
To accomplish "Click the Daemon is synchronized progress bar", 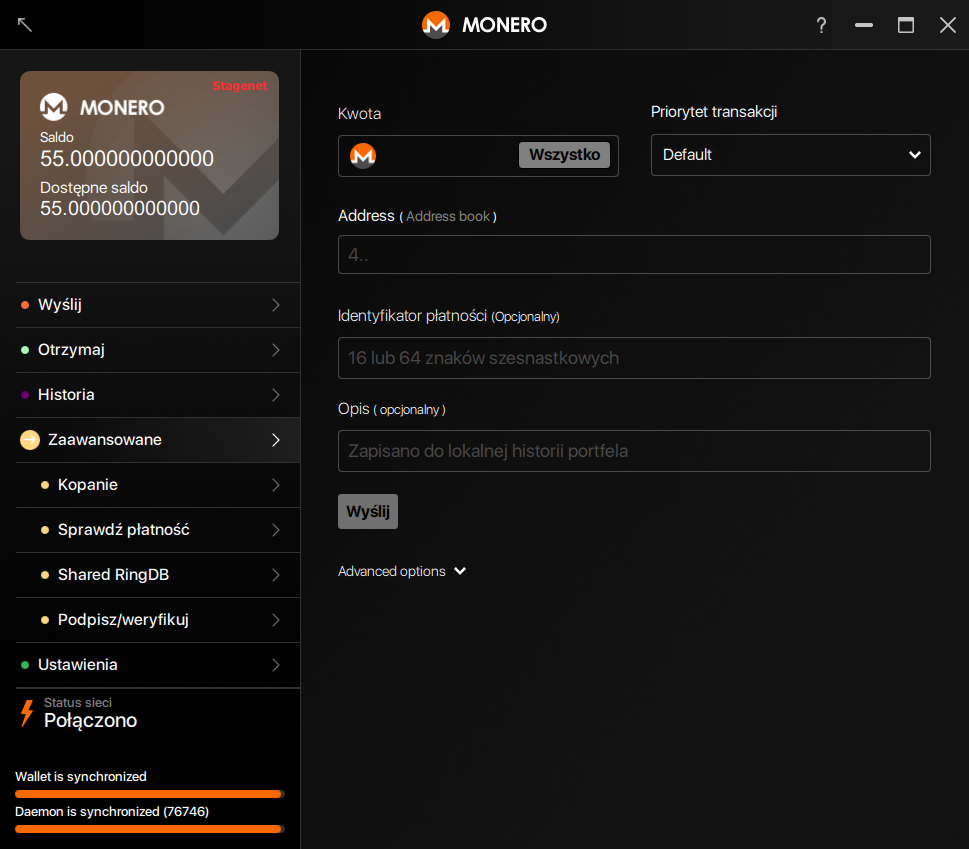I will click(x=150, y=829).
